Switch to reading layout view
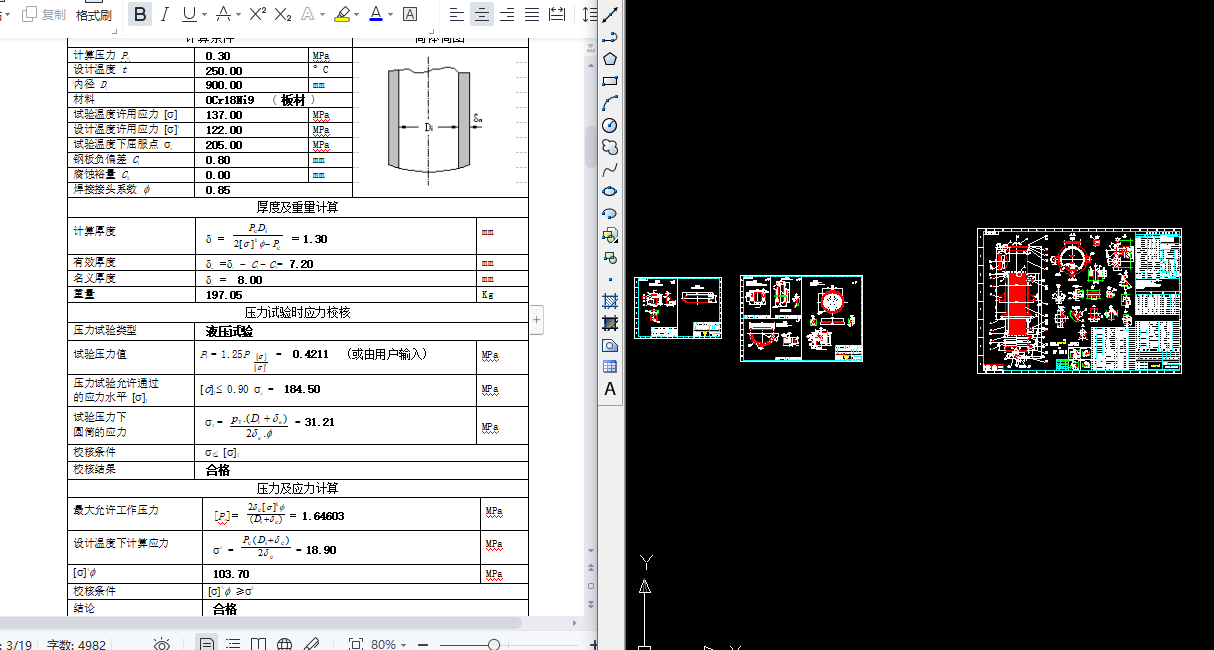Image resolution: width=1214 pixels, height=650 pixels. coord(259,645)
